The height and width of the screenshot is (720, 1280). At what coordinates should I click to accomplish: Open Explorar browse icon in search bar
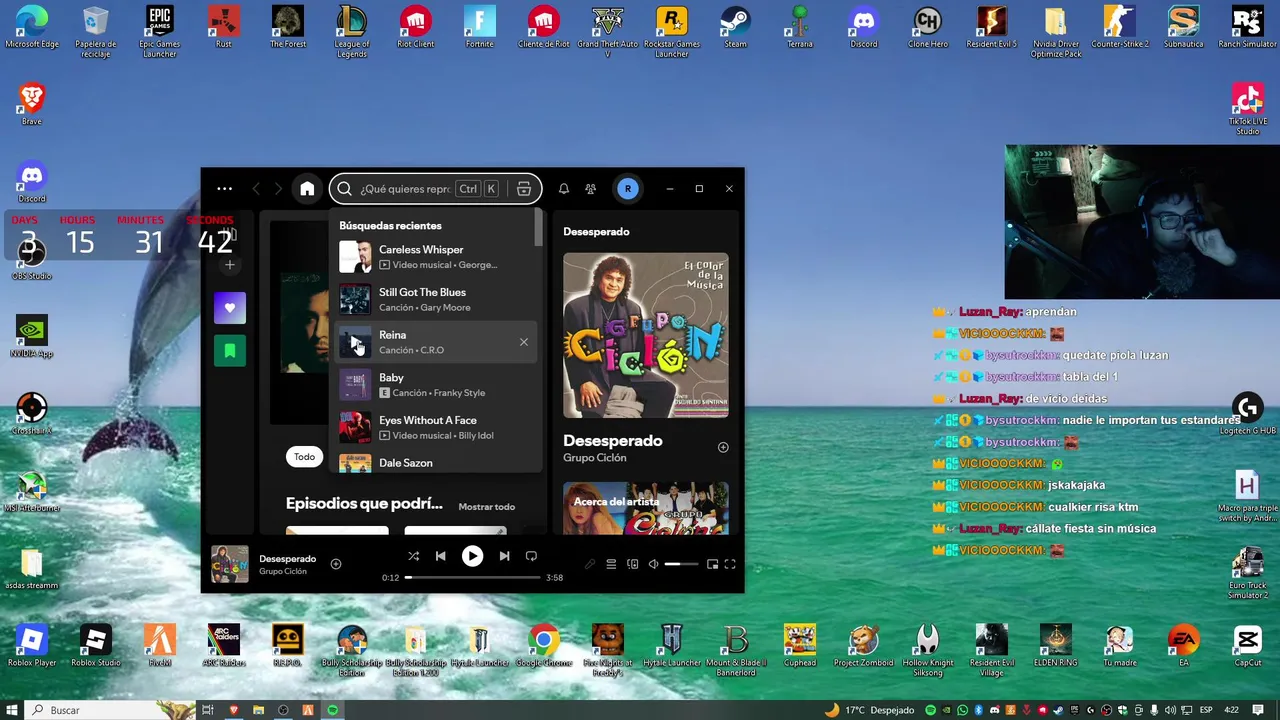click(523, 189)
